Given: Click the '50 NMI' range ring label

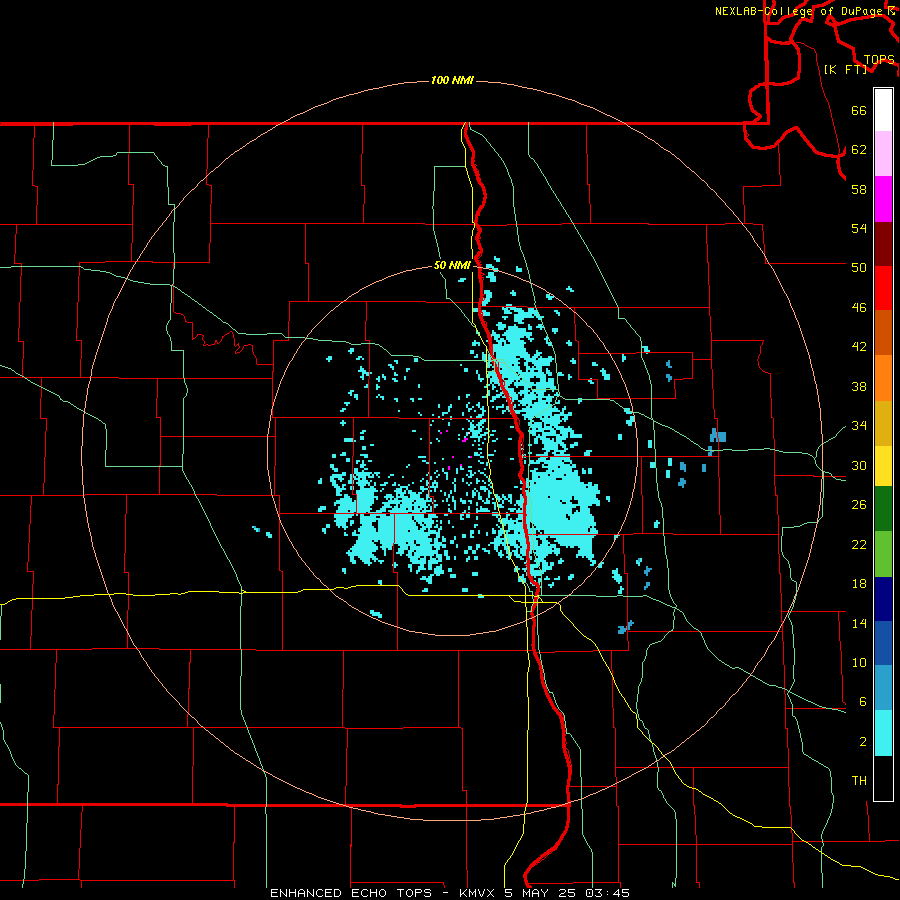Looking at the screenshot, I should click(452, 265).
